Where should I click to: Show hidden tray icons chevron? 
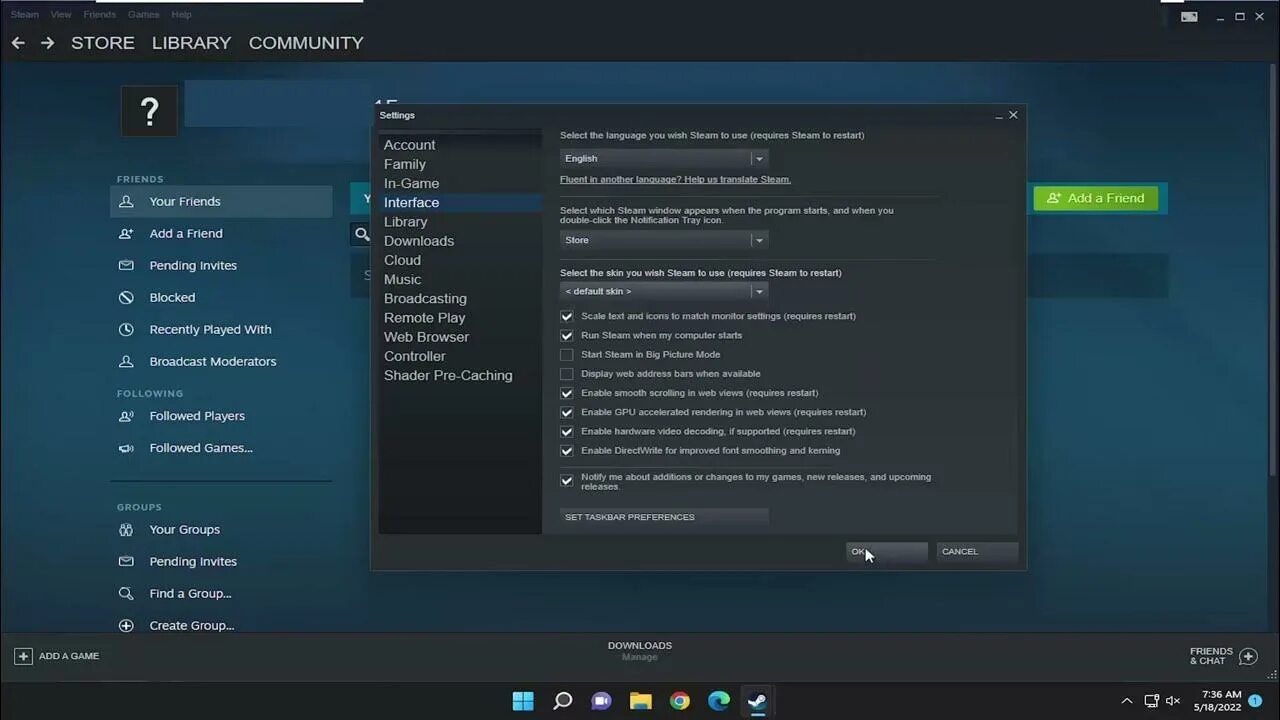pos(1127,701)
